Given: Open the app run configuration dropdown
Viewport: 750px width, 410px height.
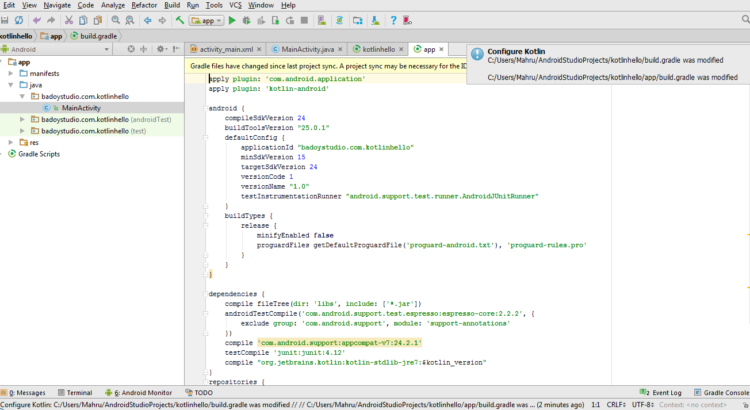Looking at the screenshot, I should pos(207,19).
